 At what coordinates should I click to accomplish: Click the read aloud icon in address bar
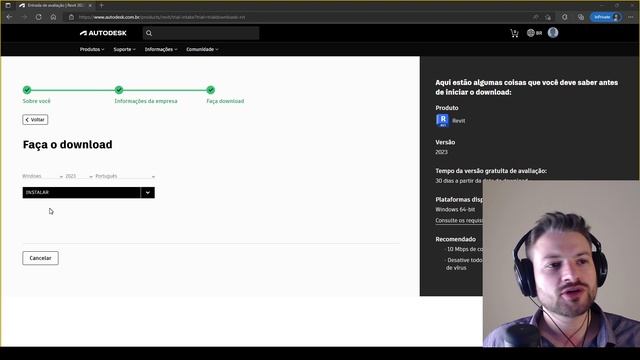click(536, 17)
